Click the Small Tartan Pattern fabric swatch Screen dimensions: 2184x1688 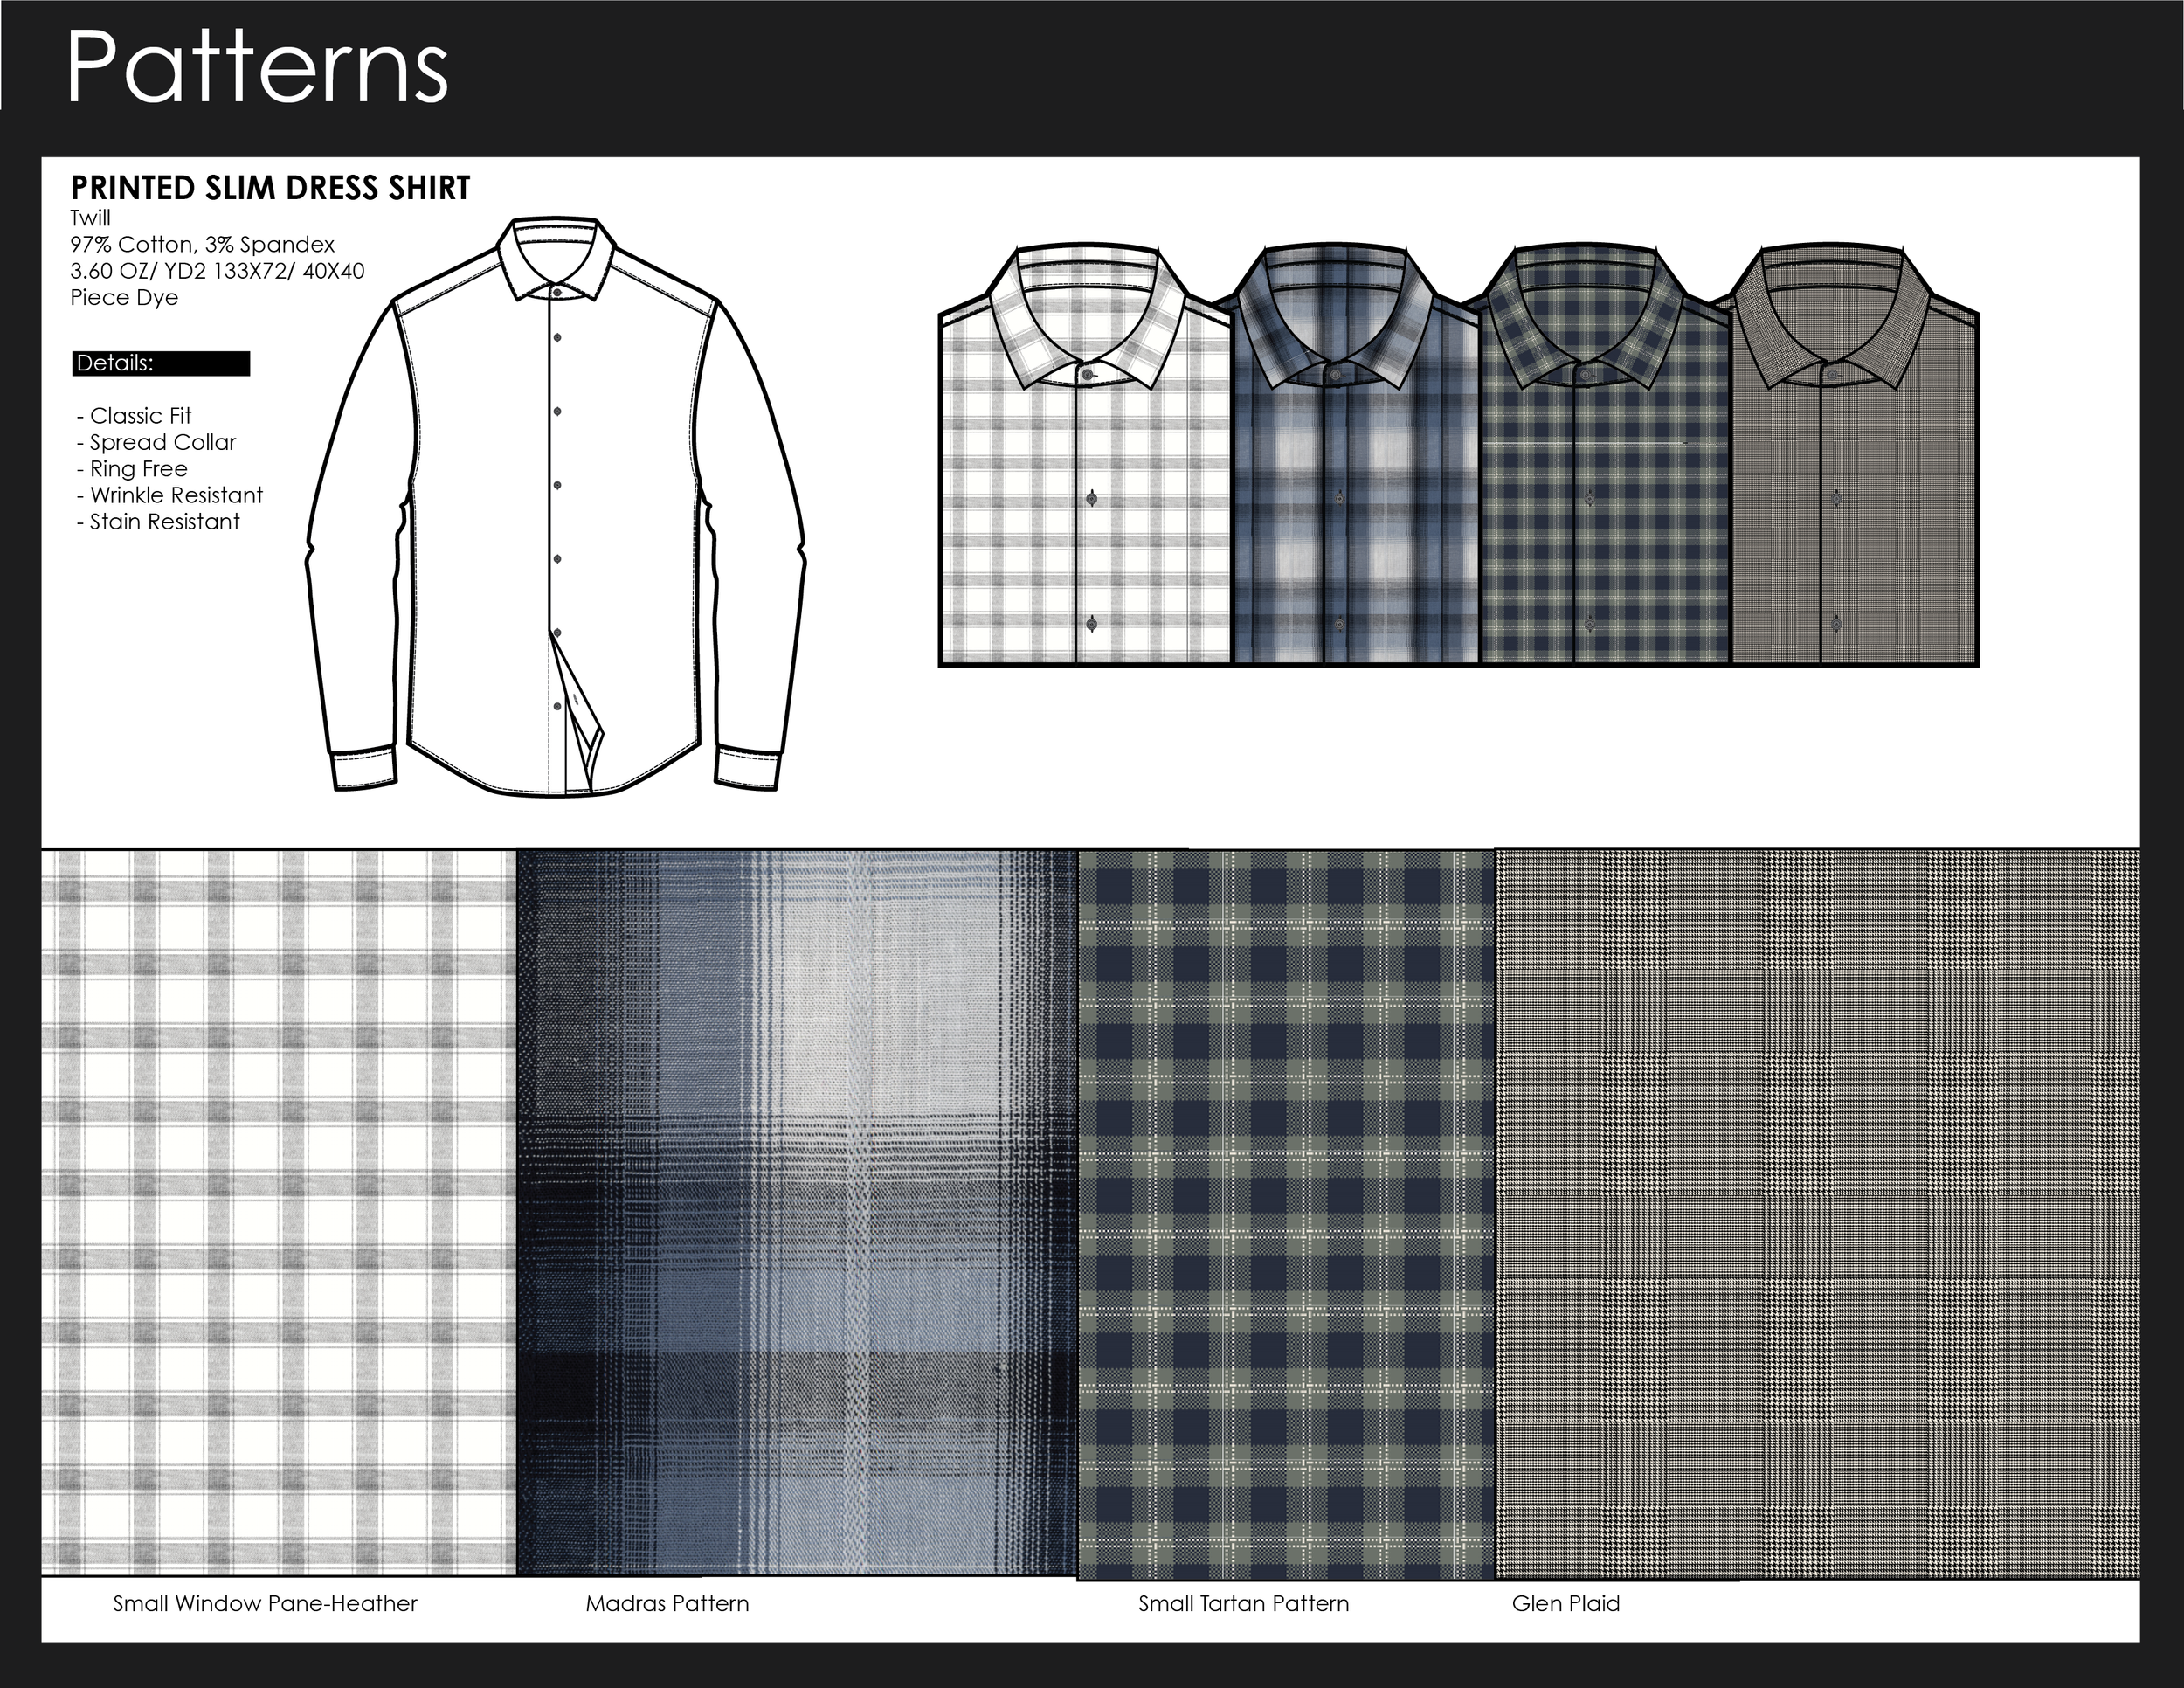(x=1286, y=1214)
